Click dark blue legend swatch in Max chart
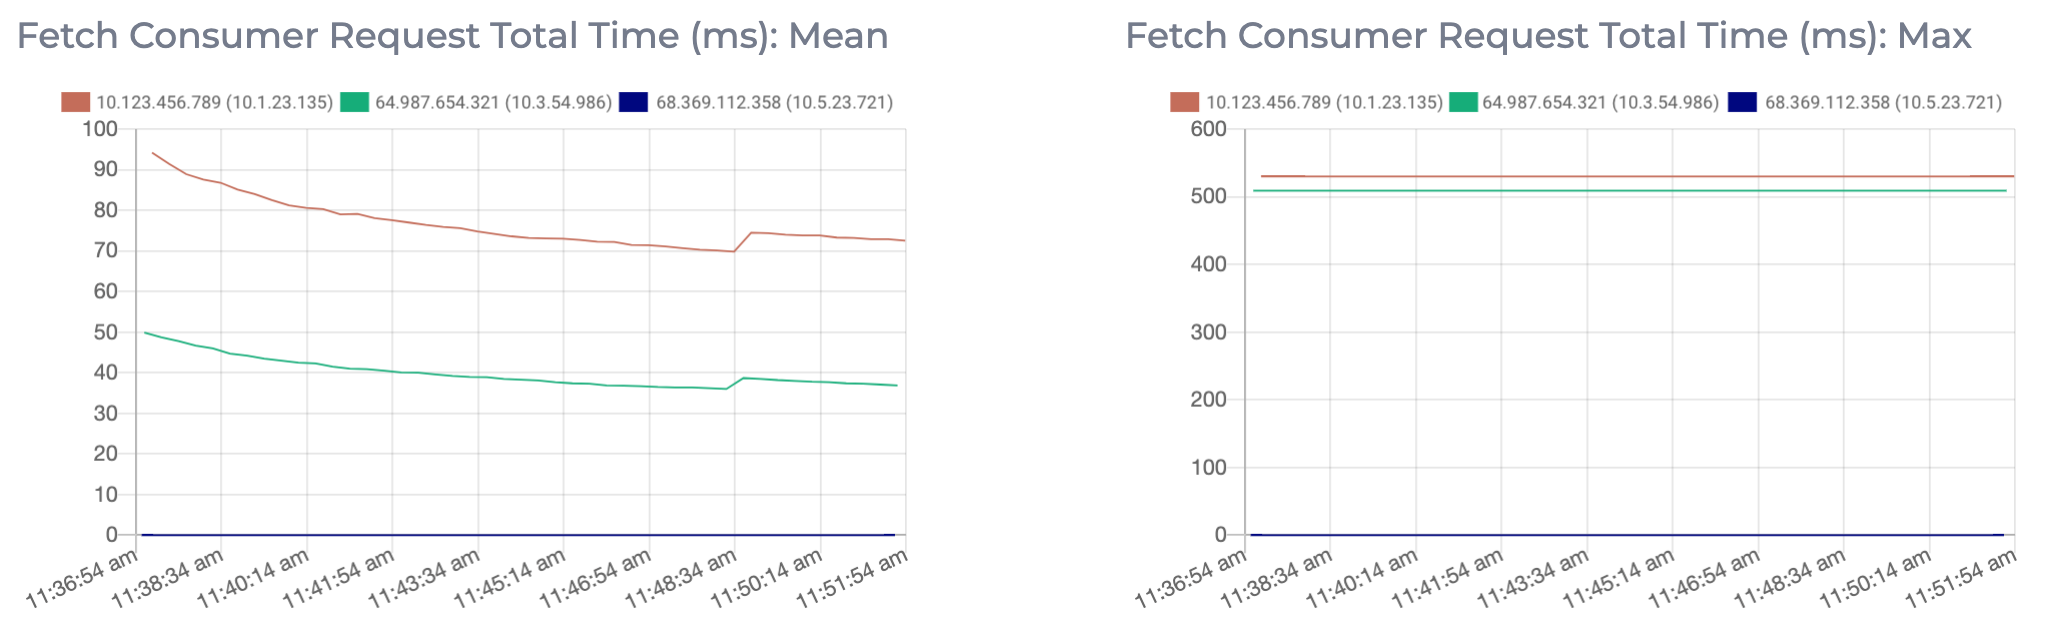The width and height of the screenshot is (2048, 644). click(x=1743, y=102)
